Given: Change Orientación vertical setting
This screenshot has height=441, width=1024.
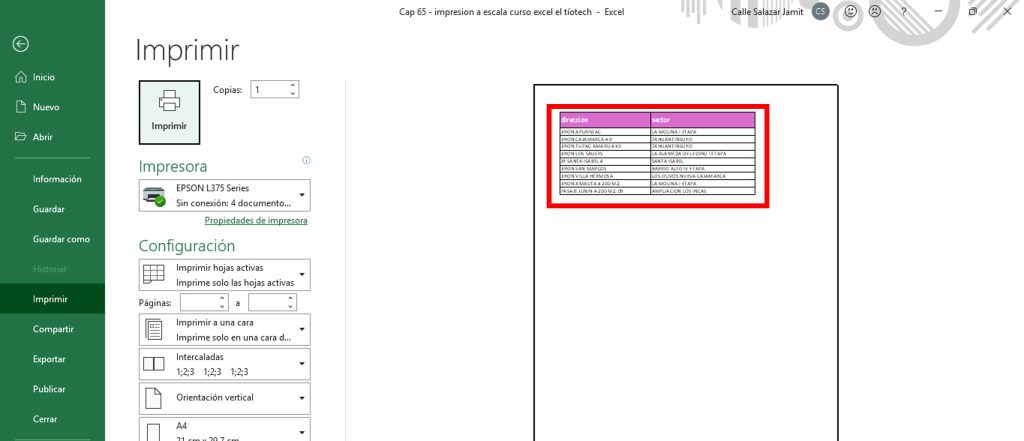Looking at the screenshot, I should [225, 397].
